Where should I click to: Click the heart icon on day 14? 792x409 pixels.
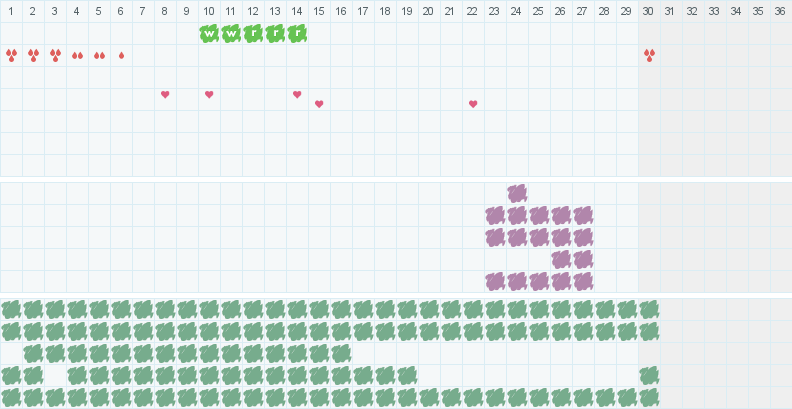click(x=297, y=94)
